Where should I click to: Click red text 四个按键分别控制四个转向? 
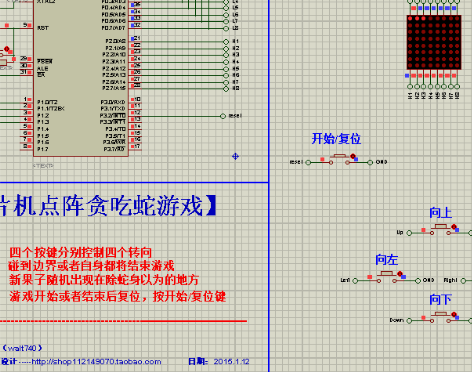[x=80, y=252]
